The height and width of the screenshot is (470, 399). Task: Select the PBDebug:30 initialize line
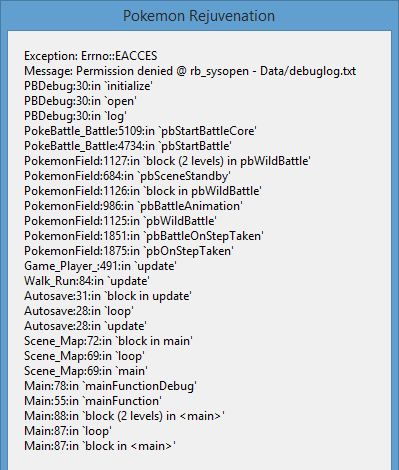pos(88,86)
